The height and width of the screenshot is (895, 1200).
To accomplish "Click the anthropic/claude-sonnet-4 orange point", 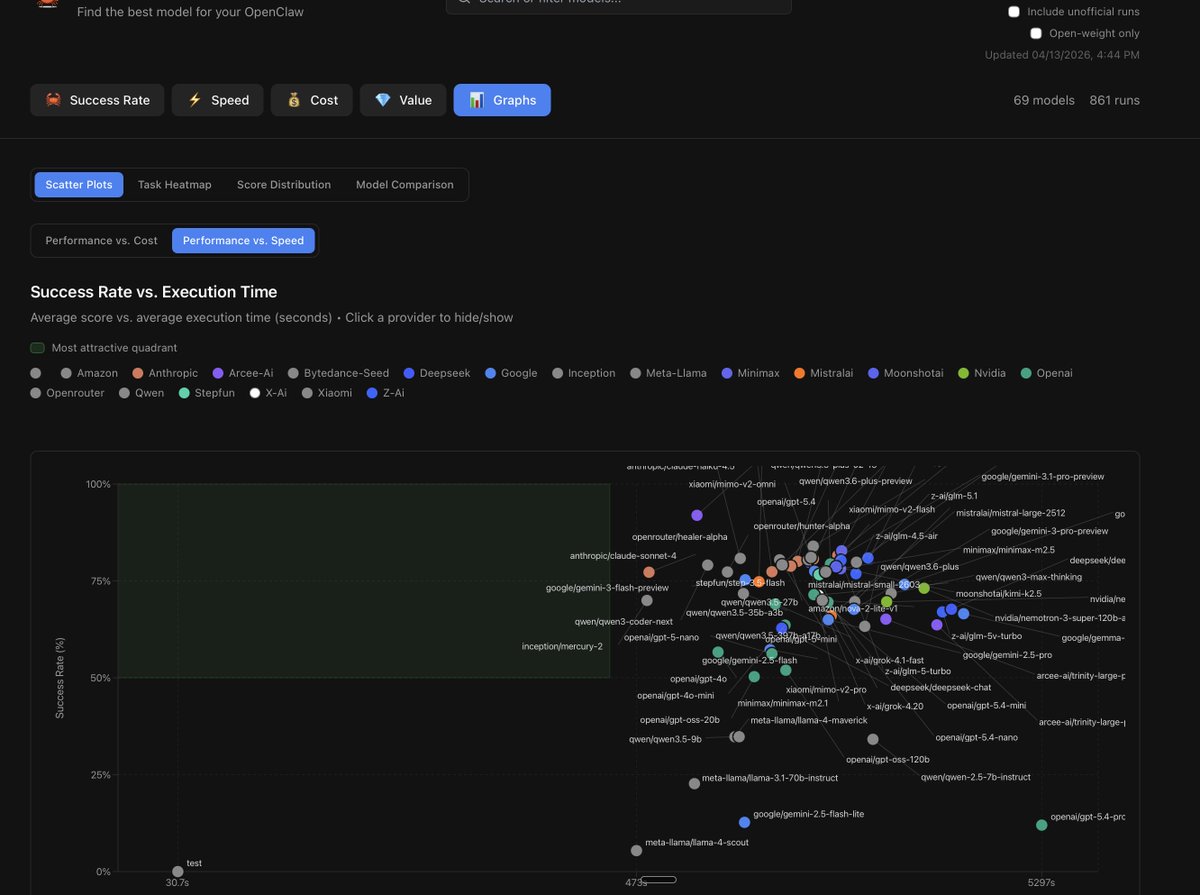I will 649,572.
